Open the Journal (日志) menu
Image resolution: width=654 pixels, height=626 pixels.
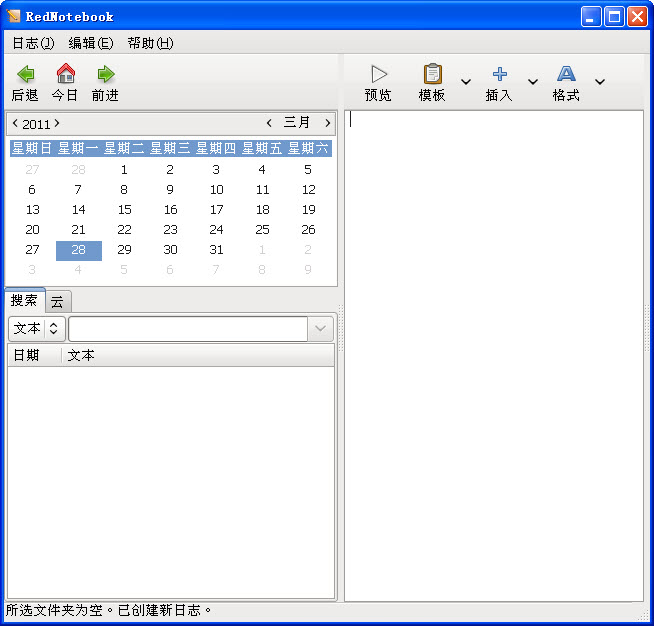click(33, 43)
